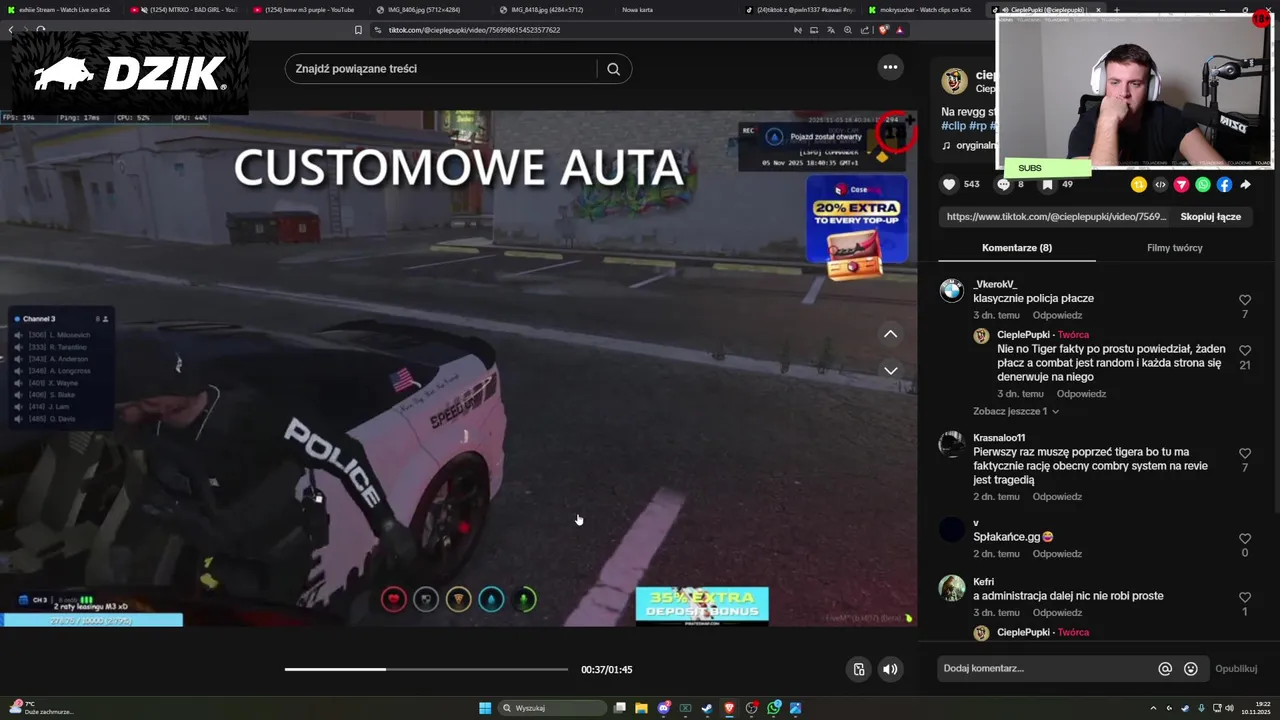
Task: Click the tiktok.com address bar URL
Action: coord(474,30)
